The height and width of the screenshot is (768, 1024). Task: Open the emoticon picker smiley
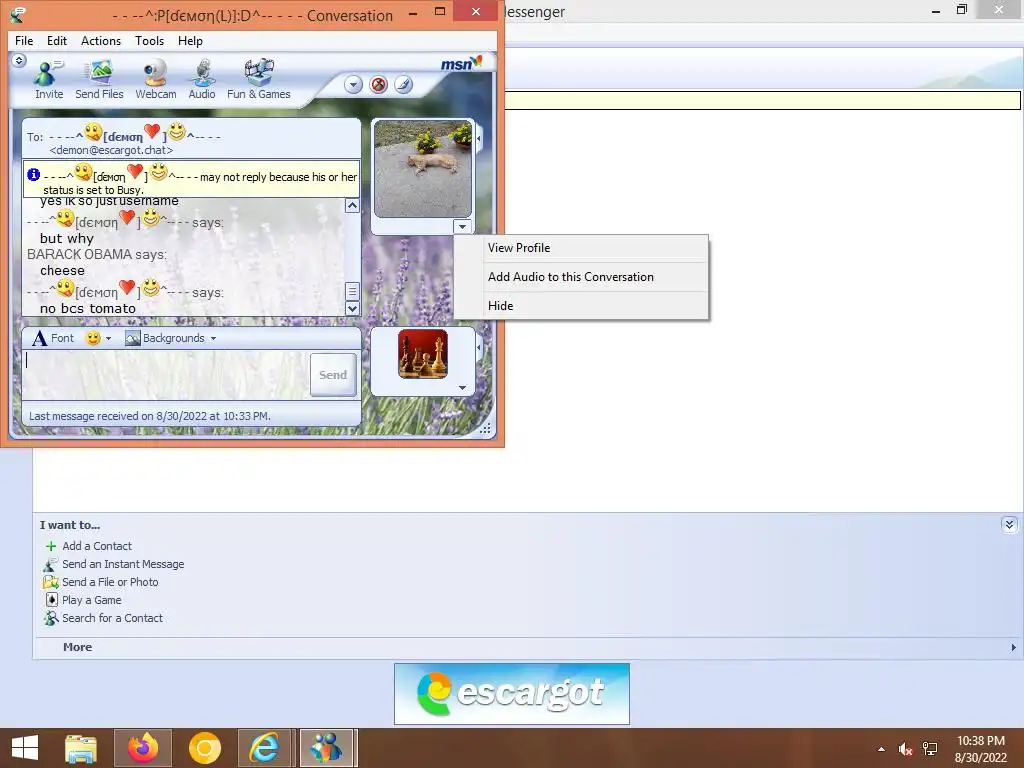click(93, 338)
